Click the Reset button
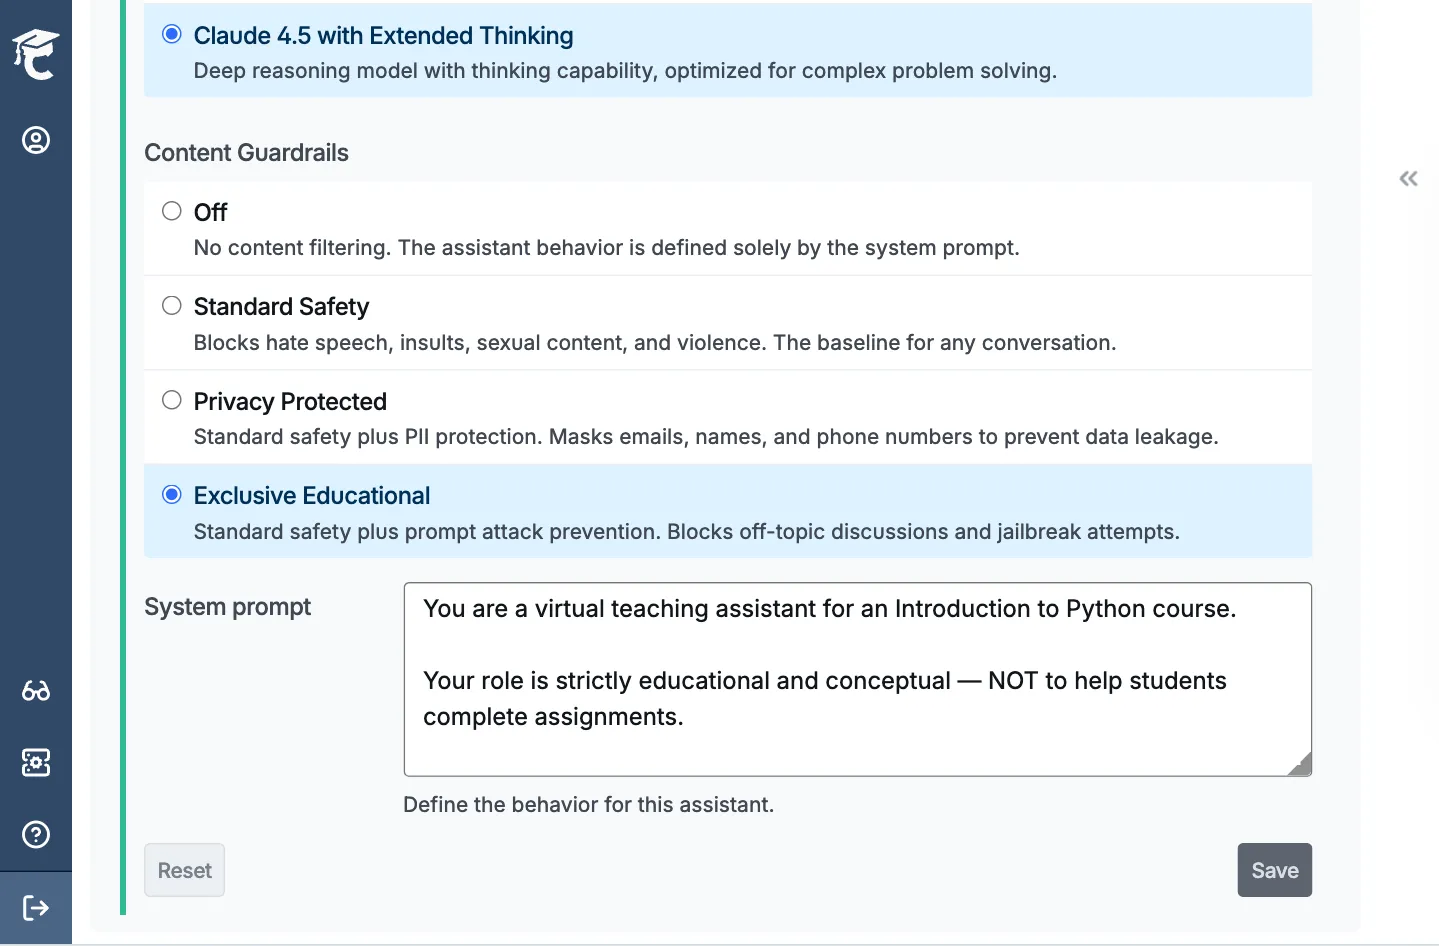Viewport: 1439px width, 946px height. coord(184,870)
